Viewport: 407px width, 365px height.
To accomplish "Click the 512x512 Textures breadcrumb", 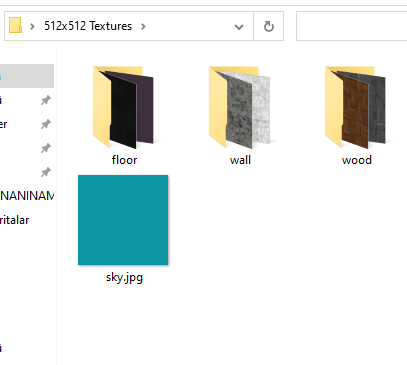I will [x=88, y=26].
